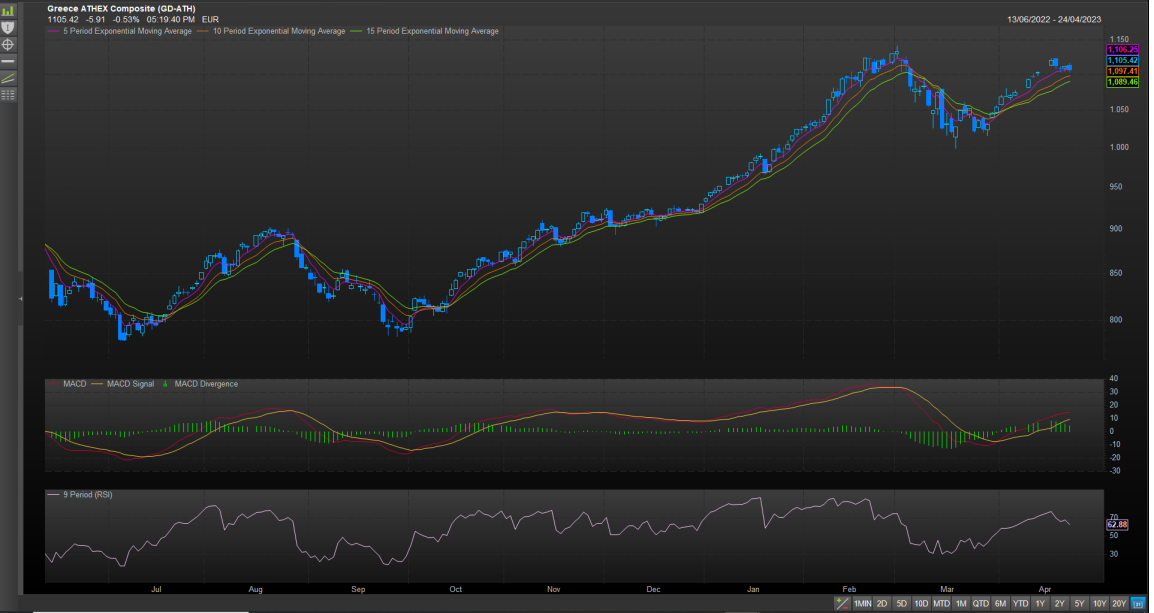Click the add/remove indicator plus-minus icon
The image size is (1154, 613).
[x=841, y=604]
